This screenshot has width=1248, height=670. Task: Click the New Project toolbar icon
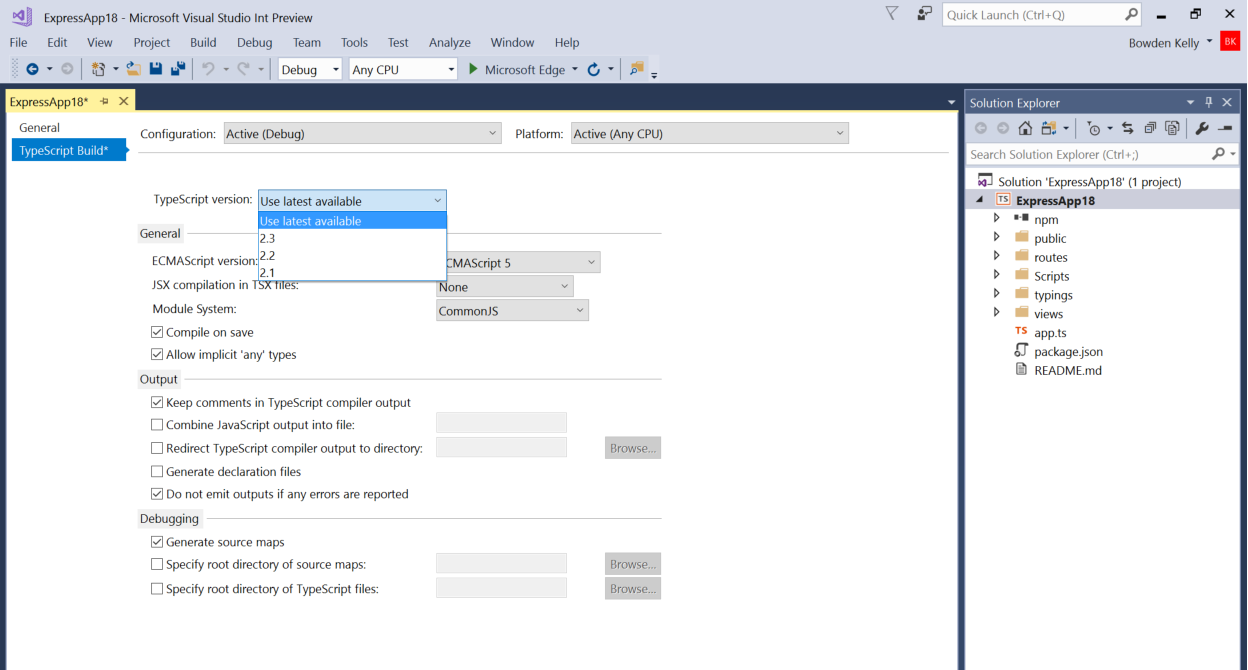tap(98, 69)
